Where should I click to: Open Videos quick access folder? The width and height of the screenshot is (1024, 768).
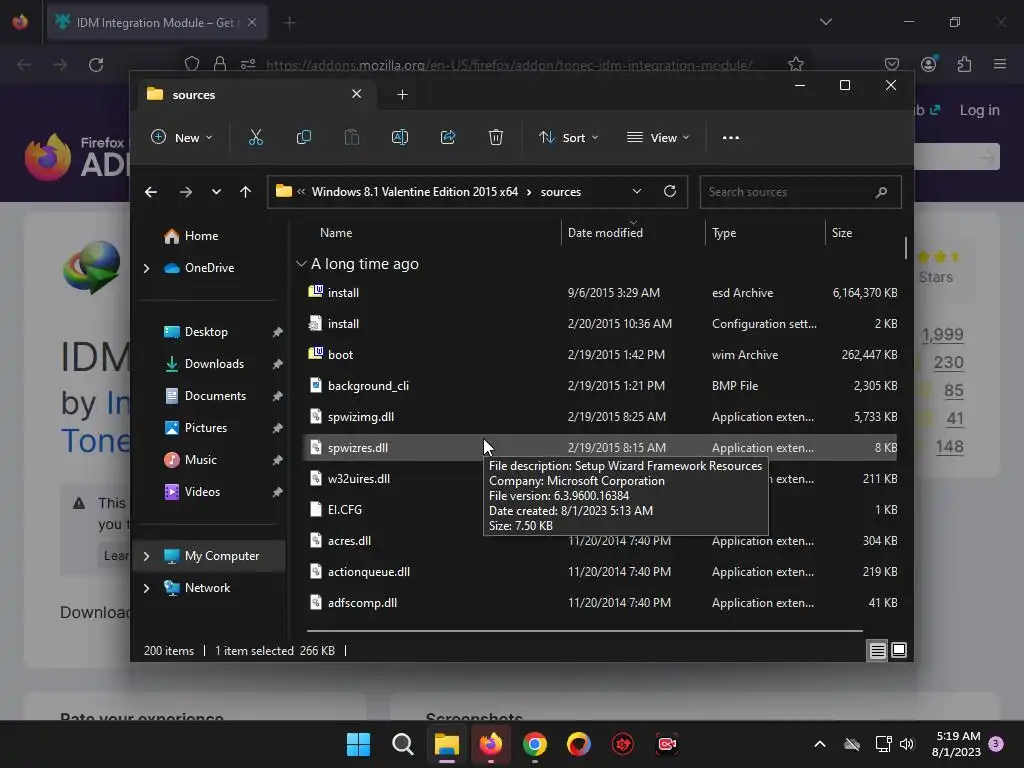(x=202, y=492)
